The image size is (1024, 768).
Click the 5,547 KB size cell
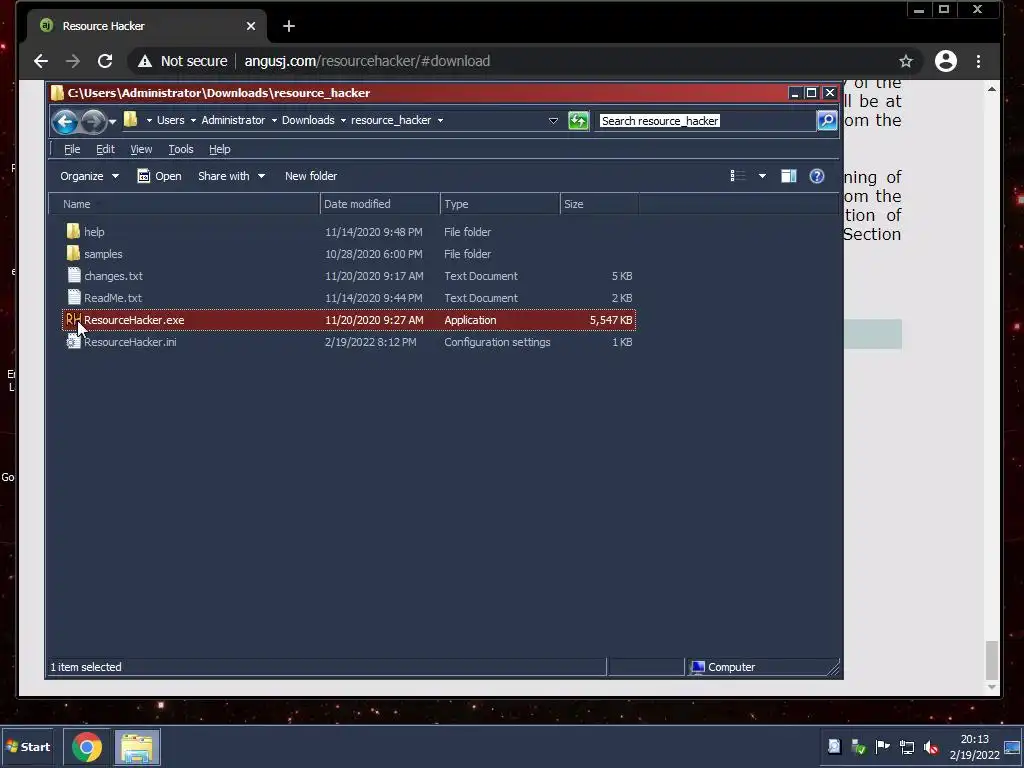tap(611, 320)
